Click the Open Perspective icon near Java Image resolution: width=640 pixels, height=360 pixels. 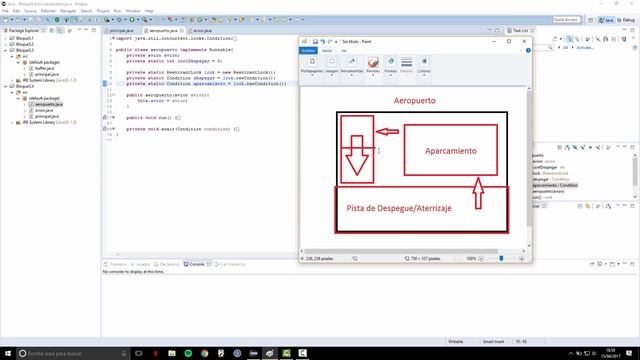pos(591,20)
